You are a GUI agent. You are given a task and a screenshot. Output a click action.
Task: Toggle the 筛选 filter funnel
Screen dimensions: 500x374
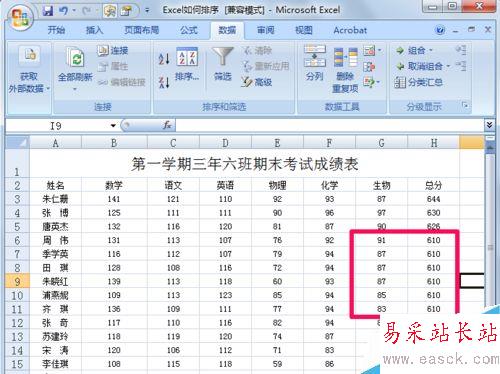click(223, 64)
